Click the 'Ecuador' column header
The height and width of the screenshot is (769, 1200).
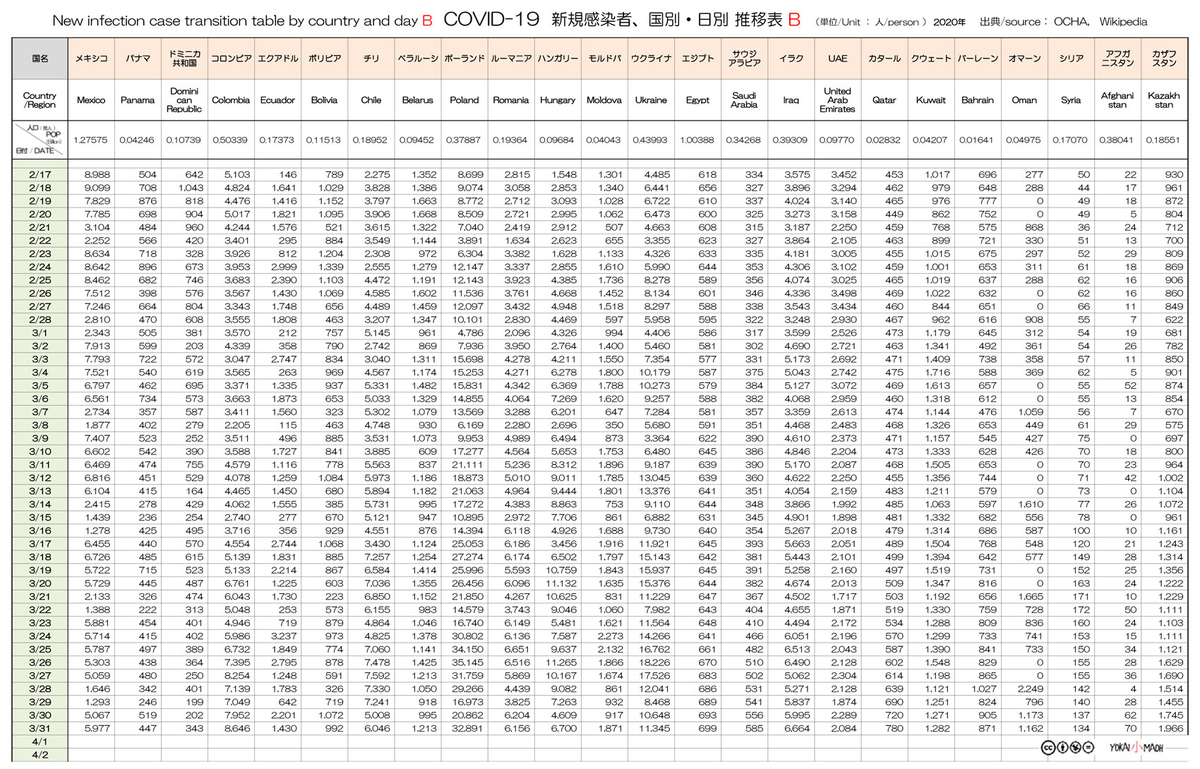click(x=277, y=101)
